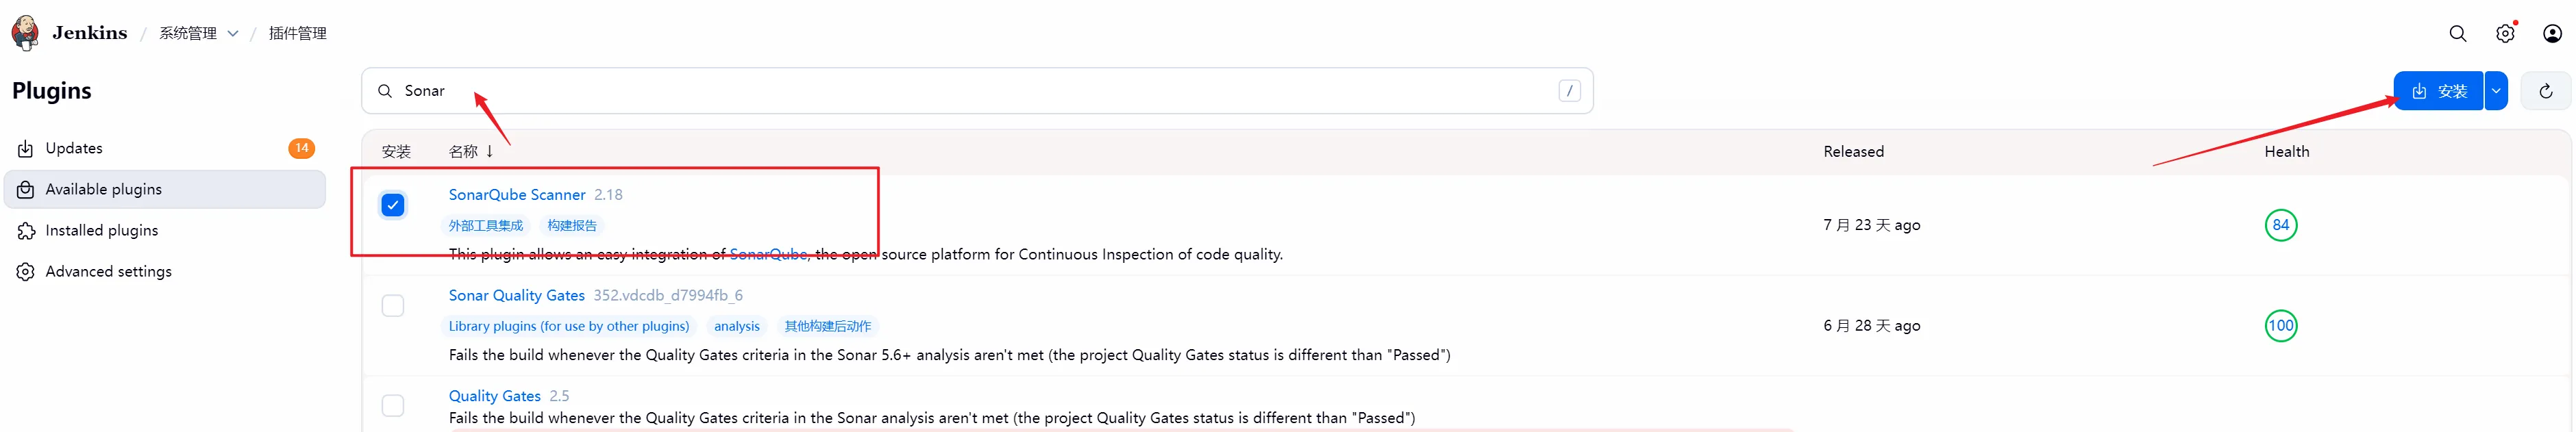This screenshot has width=2576, height=432.
Task: Click the blue 安装 install button
Action: (2438, 91)
